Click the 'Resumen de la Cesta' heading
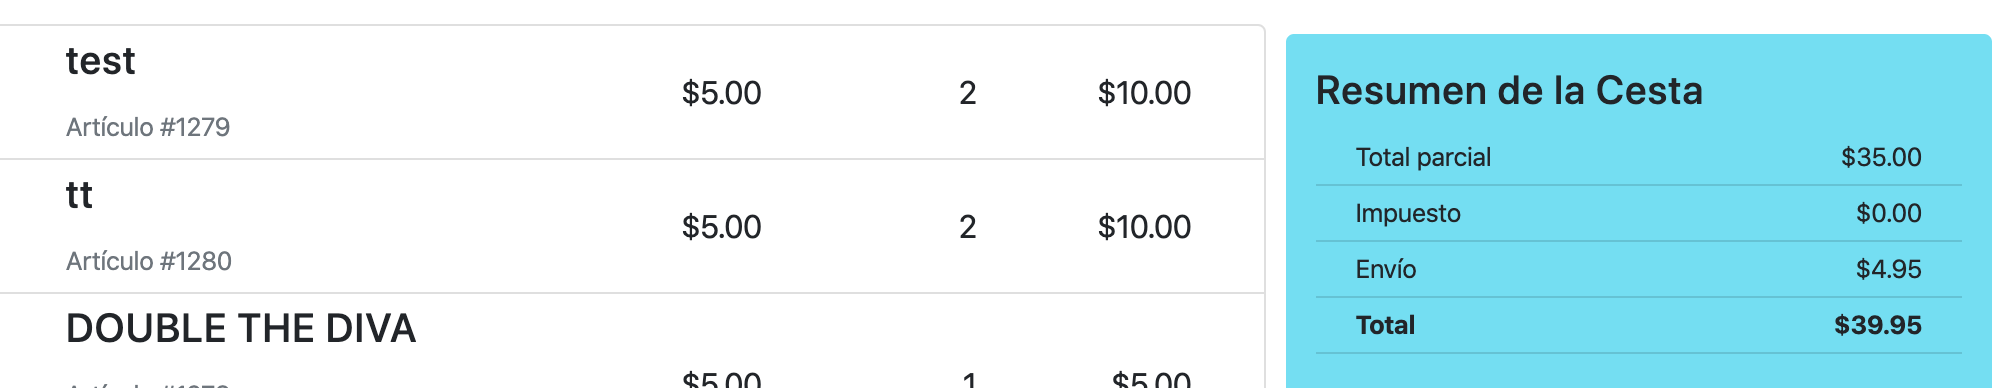The height and width of the screenshot is (388, 1994). tap(1509, 91)
